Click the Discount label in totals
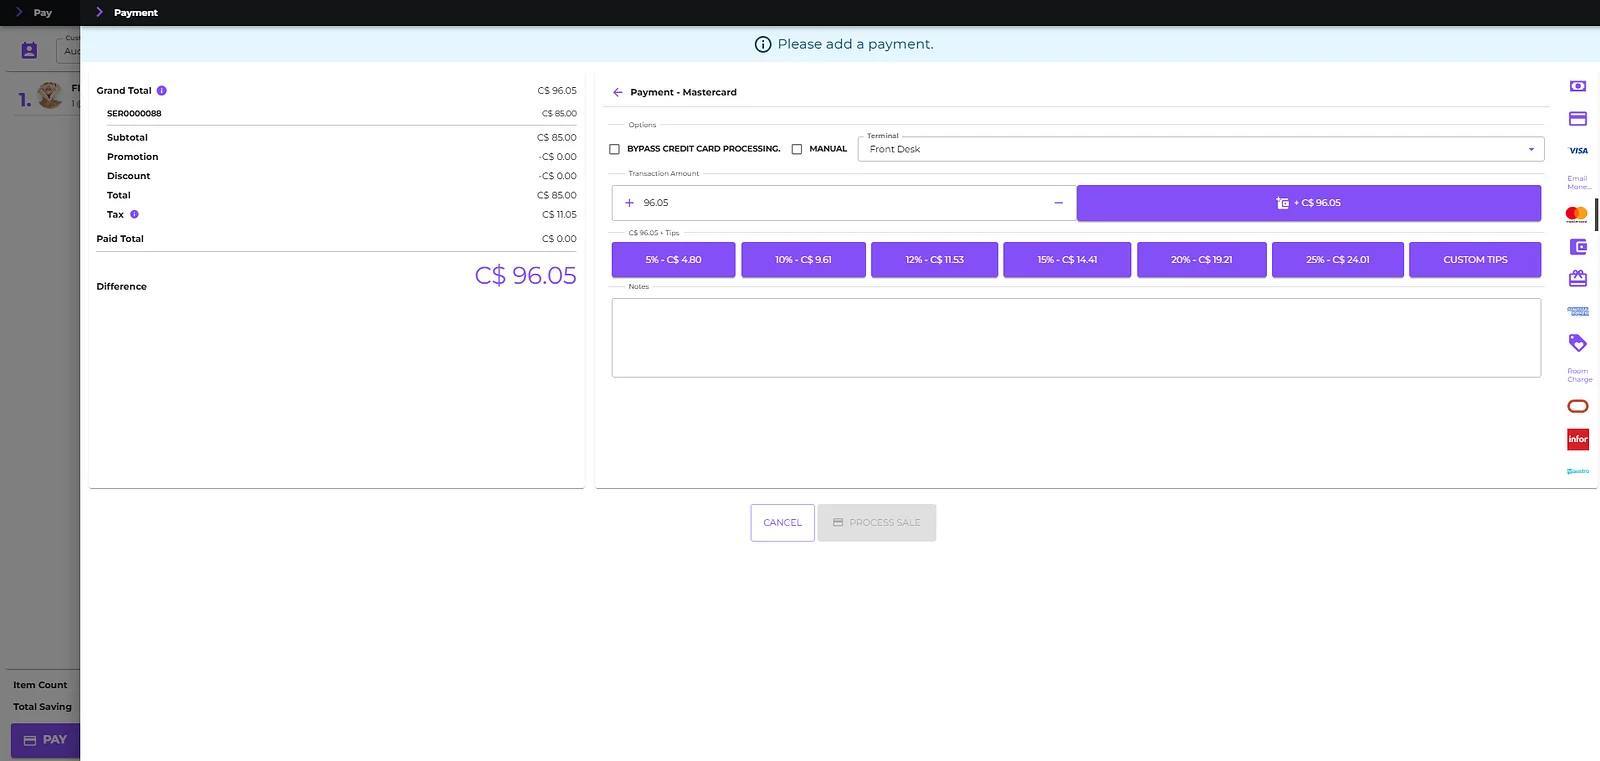Image resolution: width=1600 pixels, height=761 pixels. point(129,176)
